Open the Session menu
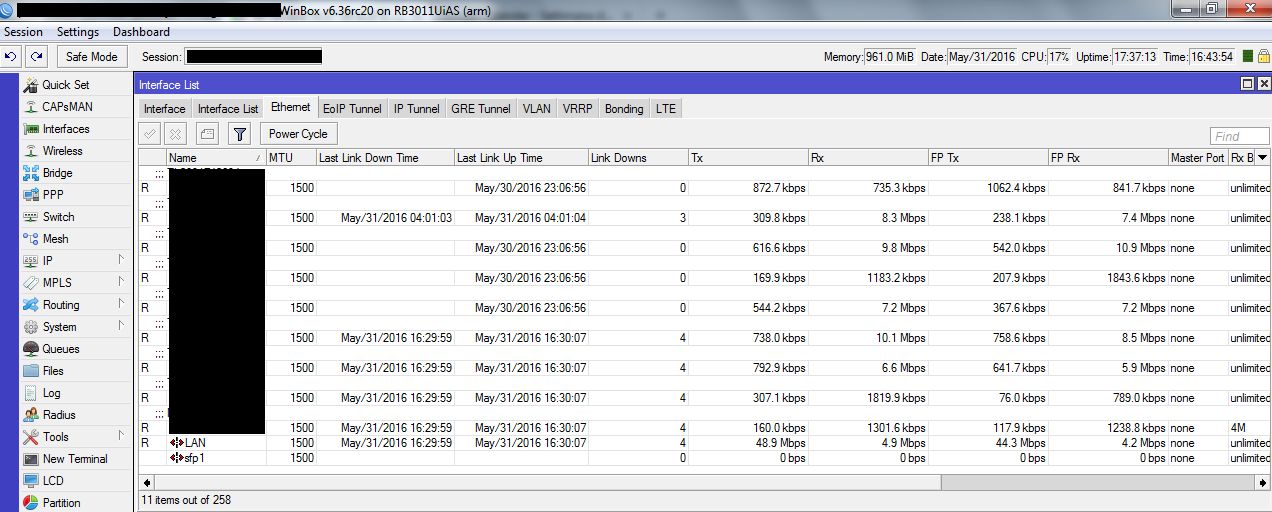Screen dimensions: 1272x512 coord(23,32)
